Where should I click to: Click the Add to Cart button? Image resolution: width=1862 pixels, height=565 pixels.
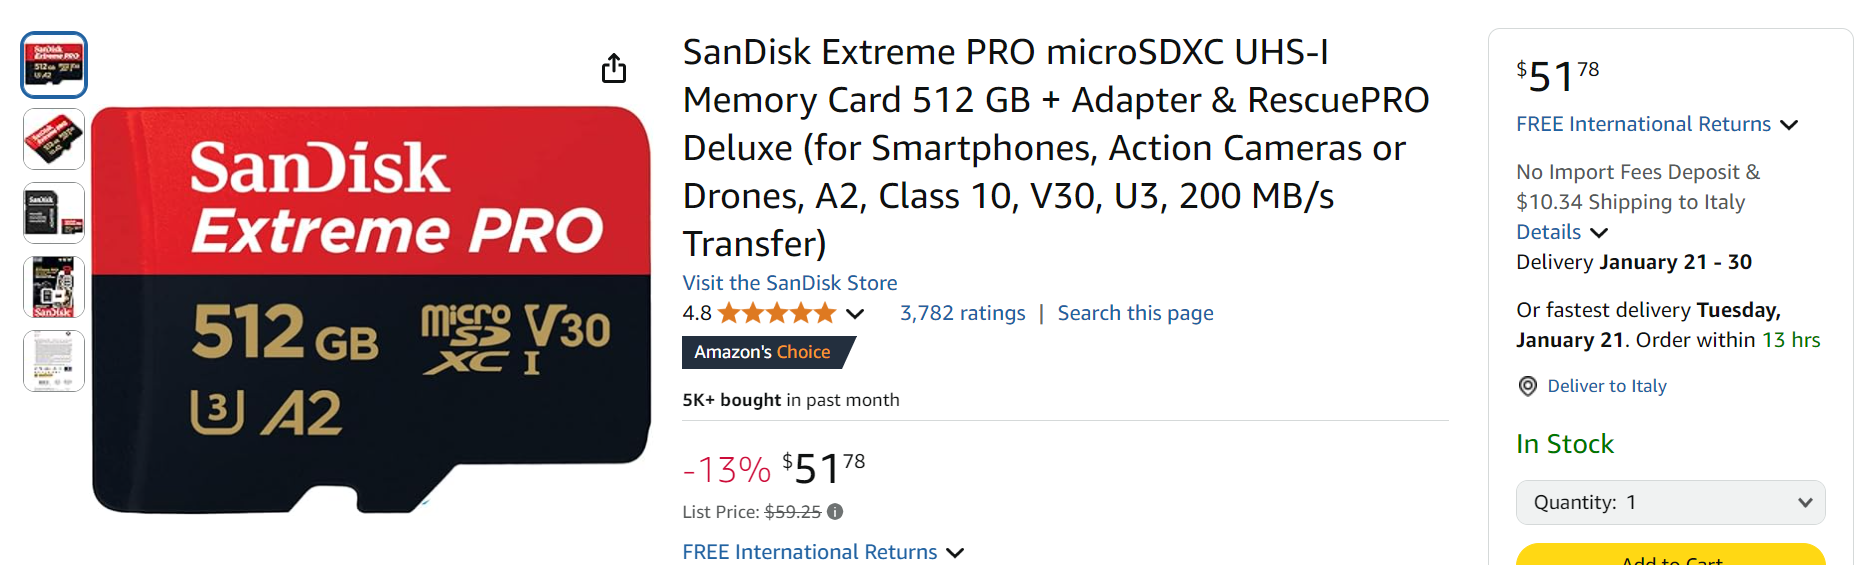coord(1671,555)
